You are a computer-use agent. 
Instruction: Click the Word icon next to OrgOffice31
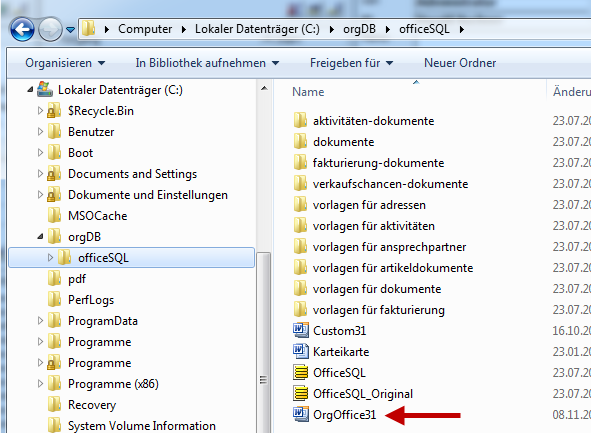[x=301, y=414]
